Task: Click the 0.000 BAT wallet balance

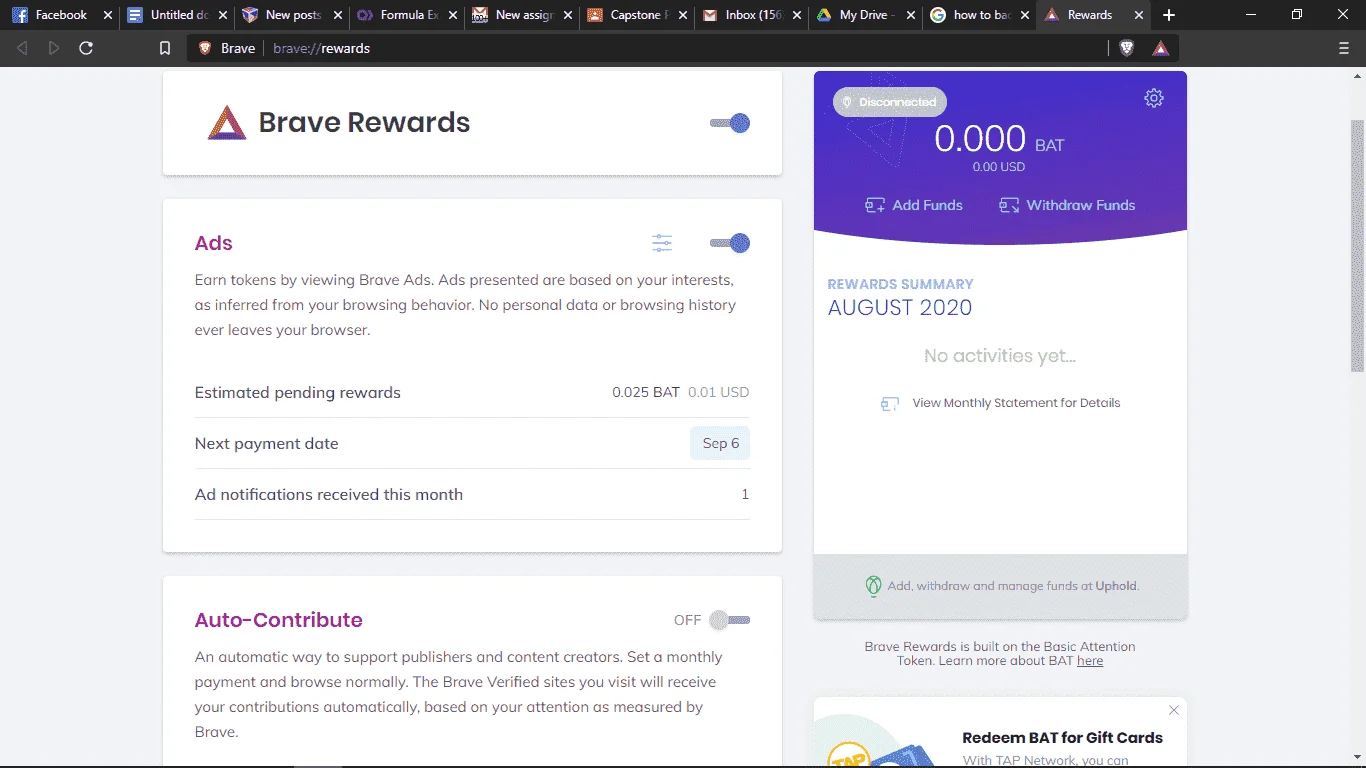Action: click(x=999, y=140)
